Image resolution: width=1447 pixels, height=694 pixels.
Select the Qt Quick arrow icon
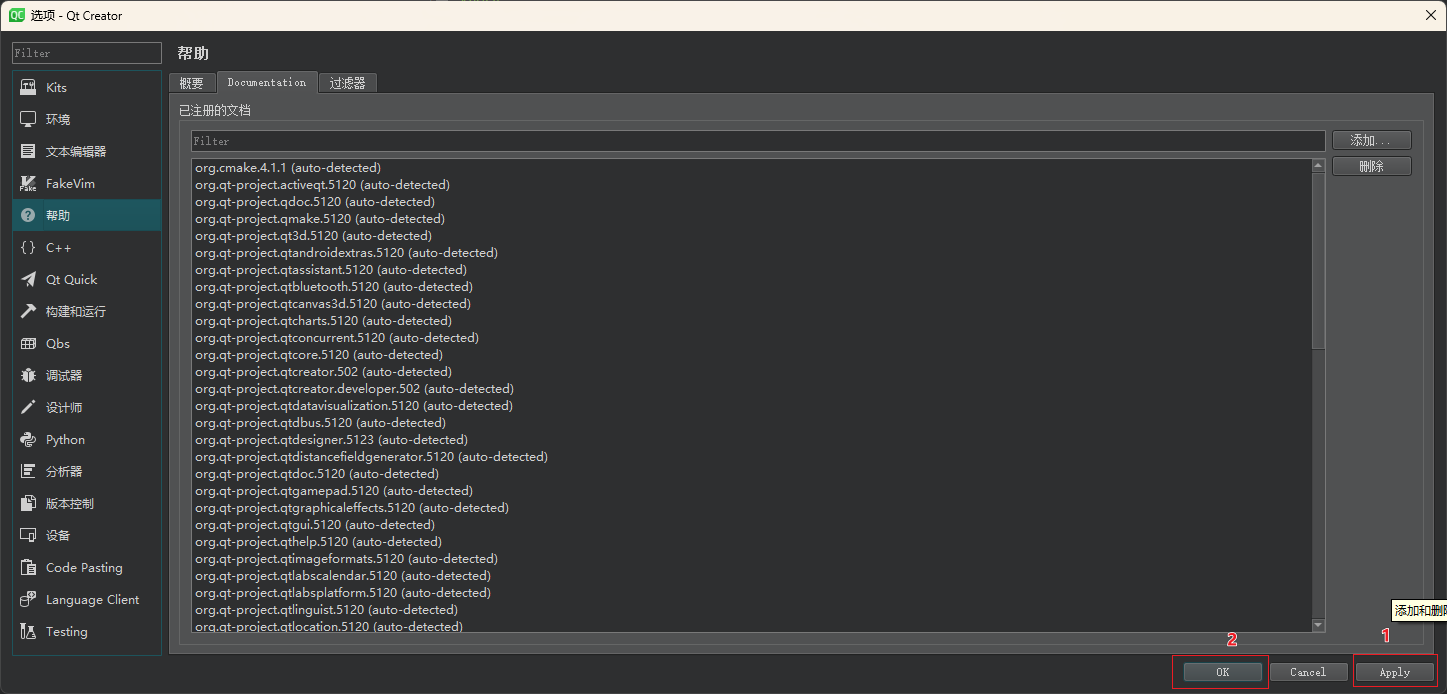pos(28,280)
